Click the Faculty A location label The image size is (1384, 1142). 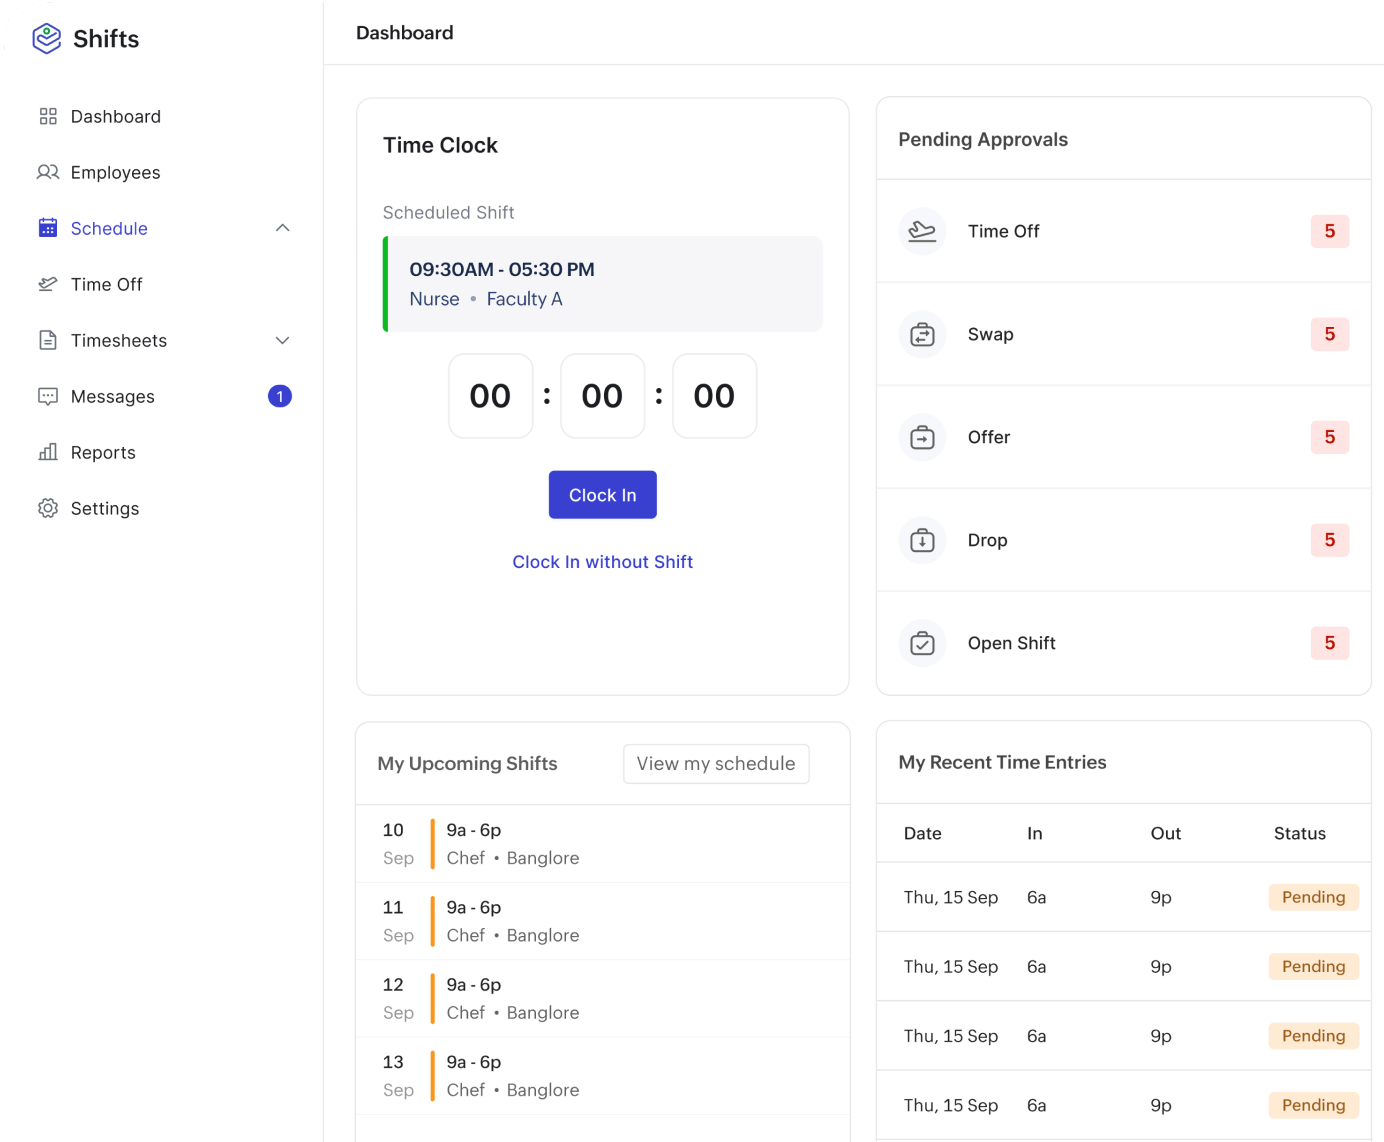[x=525, y=299]
